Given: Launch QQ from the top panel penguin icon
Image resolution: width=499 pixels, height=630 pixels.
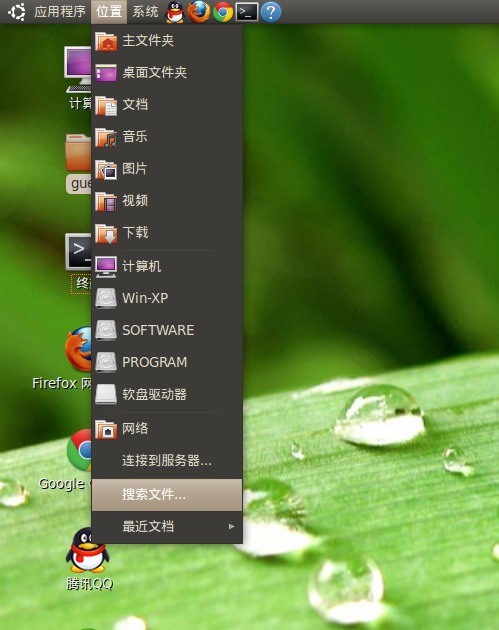Looking at the screenshot, I should 175,12.
